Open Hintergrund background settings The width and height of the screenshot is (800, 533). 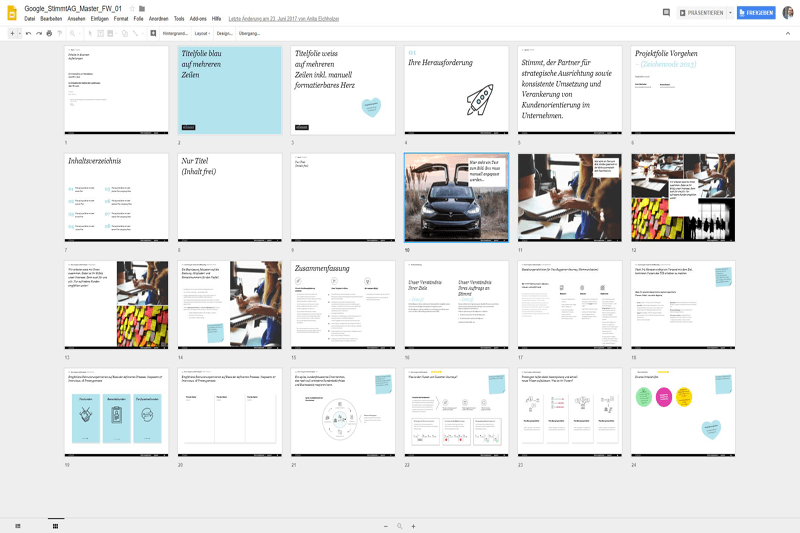[x=175, y=34]
